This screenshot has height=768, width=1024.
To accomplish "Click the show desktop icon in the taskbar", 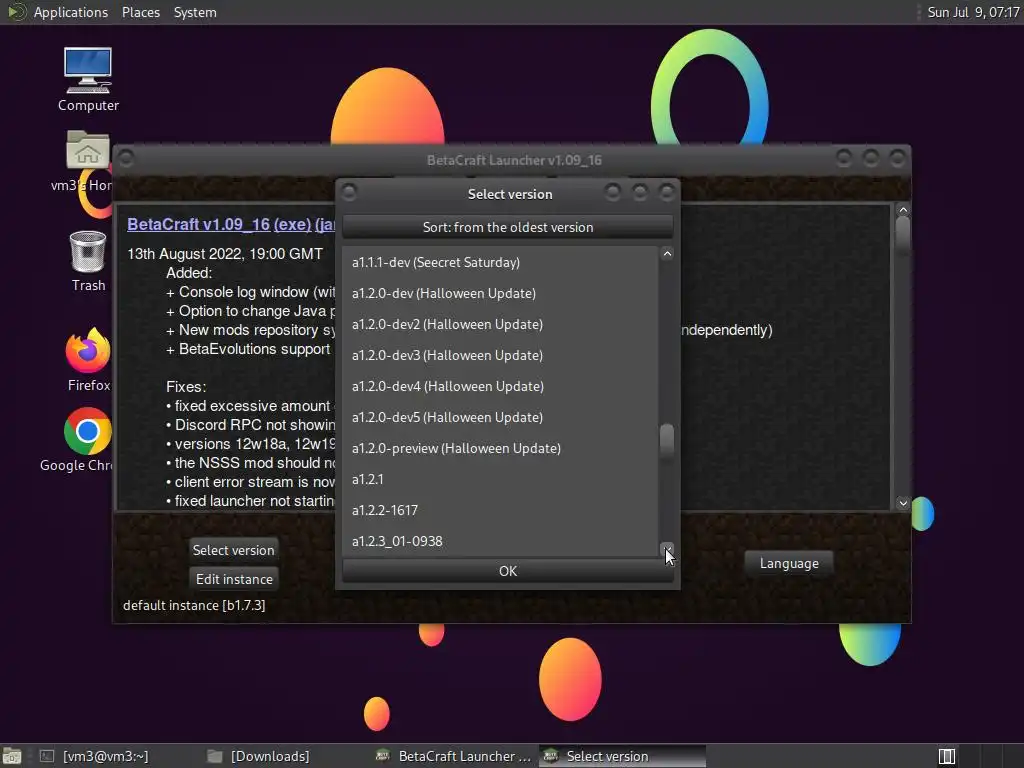I will [12, 756].
